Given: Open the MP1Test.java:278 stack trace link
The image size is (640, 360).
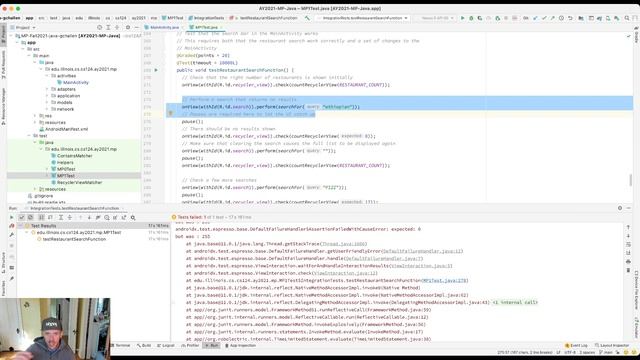Looking at the screenshot, I should click(444, 280).
